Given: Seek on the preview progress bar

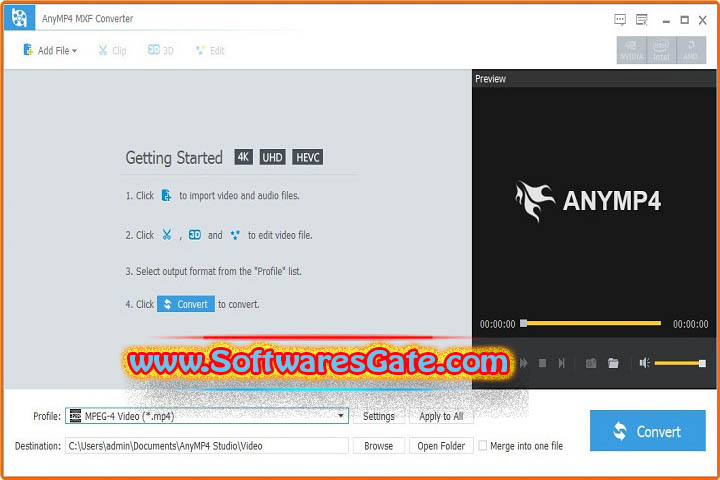Looking at the screenshot, I should pos(591,323).
